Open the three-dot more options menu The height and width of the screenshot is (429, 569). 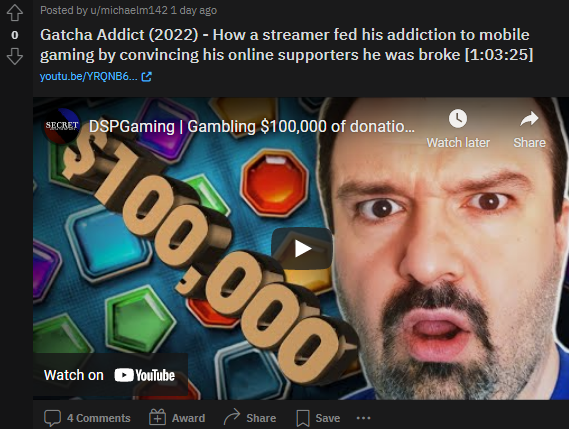coord(363,418)
